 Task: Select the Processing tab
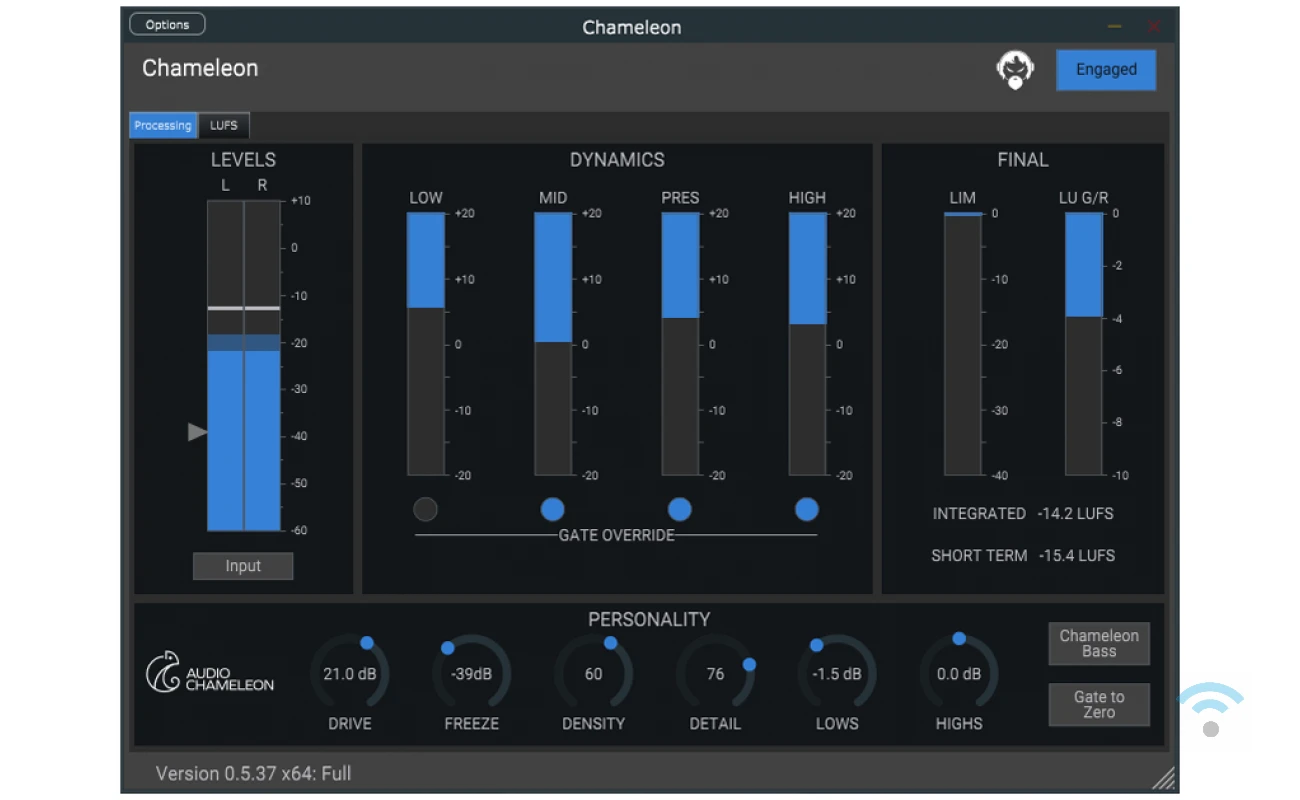pyautogui.click(x=163, y=126)
